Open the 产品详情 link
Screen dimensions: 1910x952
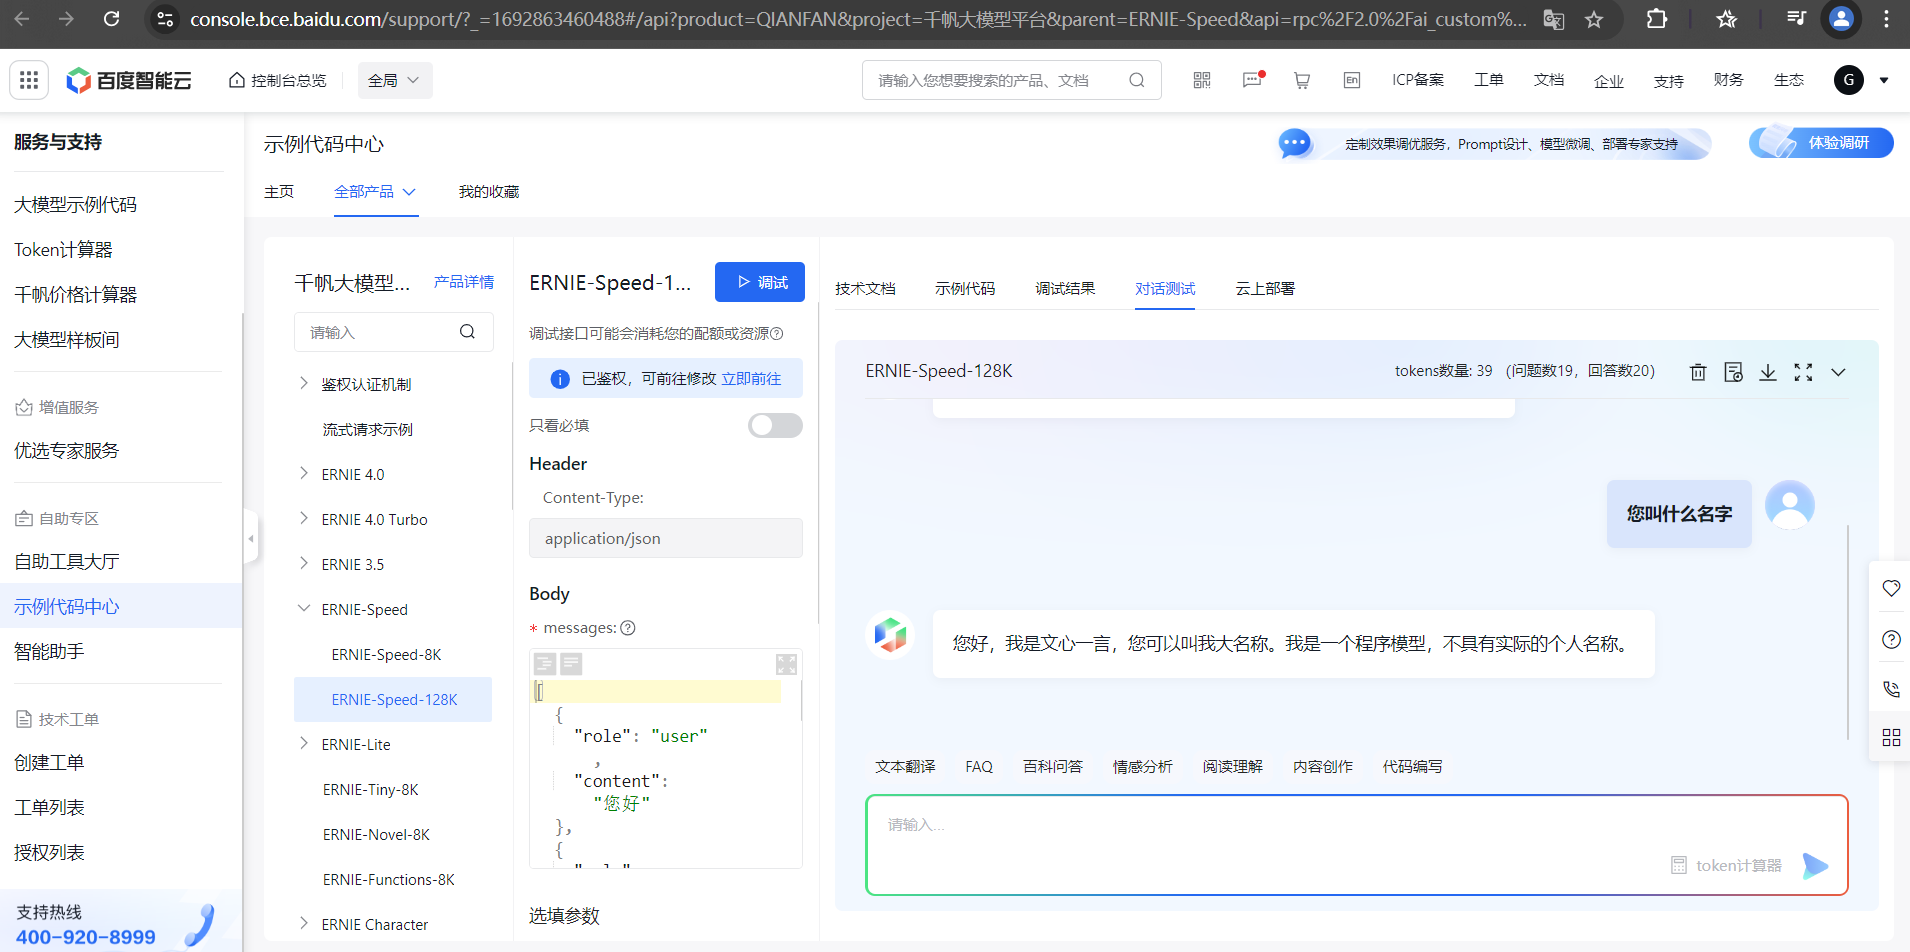pos(464,282)
